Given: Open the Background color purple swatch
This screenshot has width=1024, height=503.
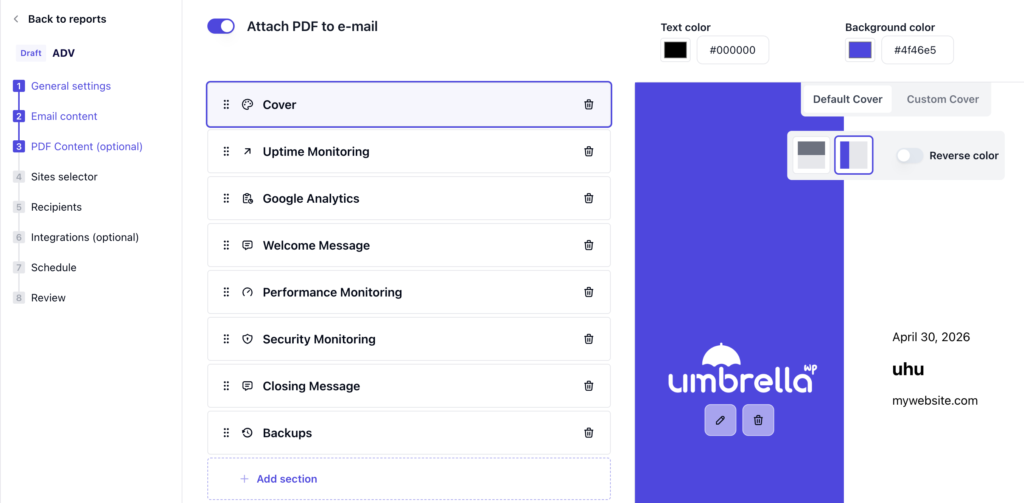Looking at the screenshot, I should pos(859,50).
